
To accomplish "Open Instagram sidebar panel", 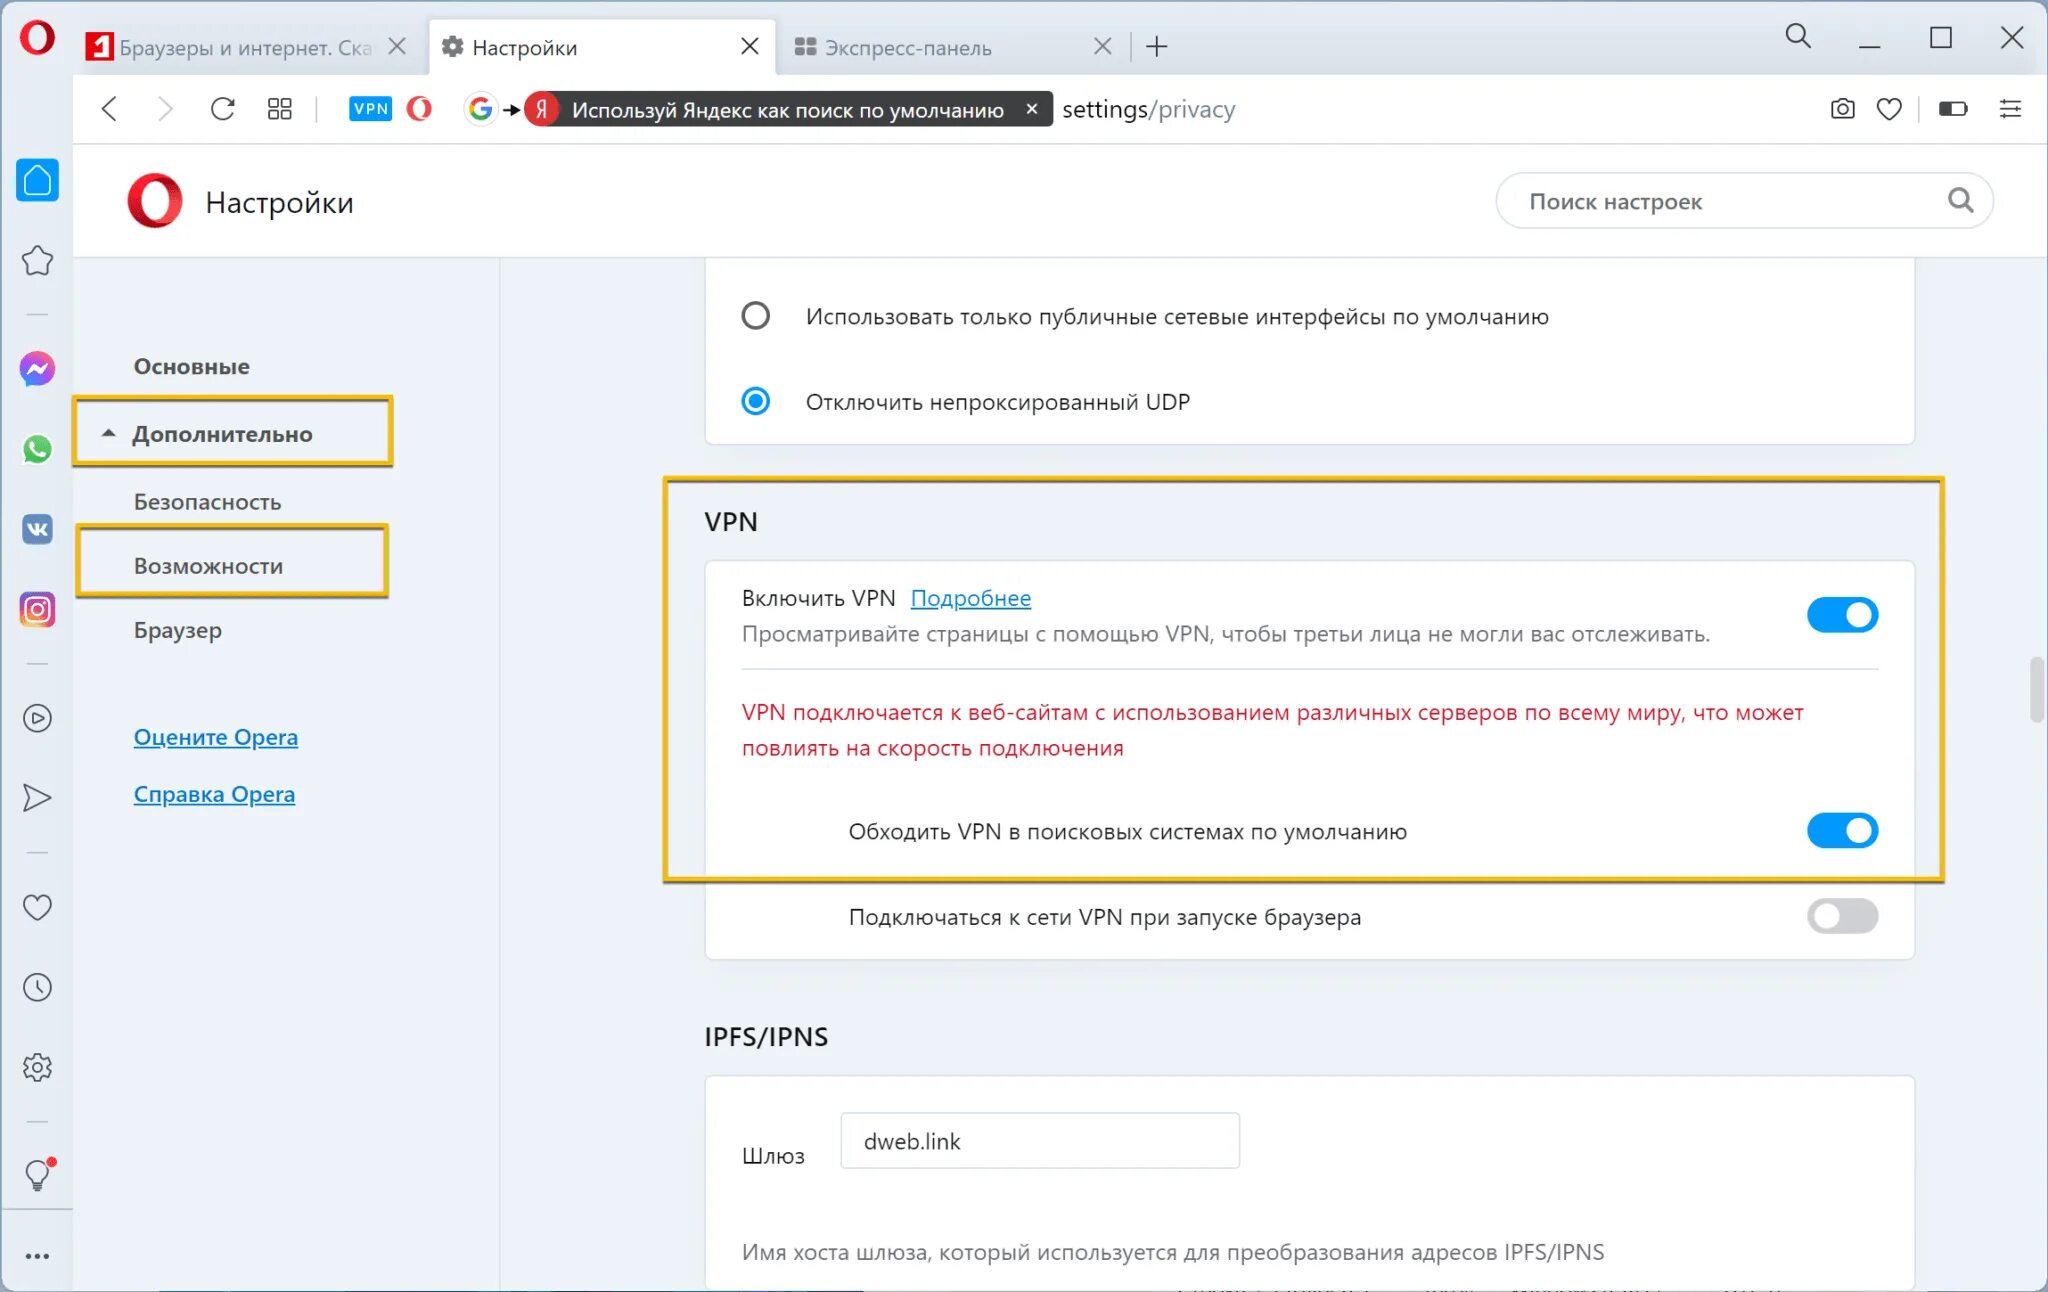I will pyautogui.click(x=37, y=609).
